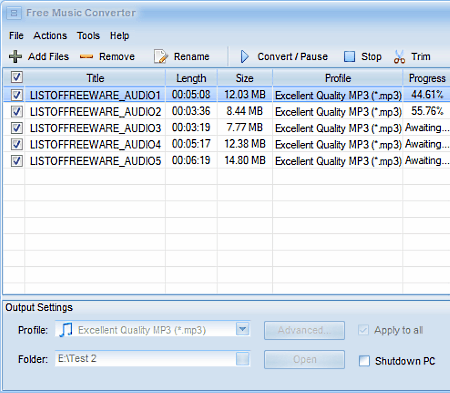
Task: Select the LISTOFFREEWARE_AUDIO4 row title
Action: pyautogui.click(x=95, y=145)
